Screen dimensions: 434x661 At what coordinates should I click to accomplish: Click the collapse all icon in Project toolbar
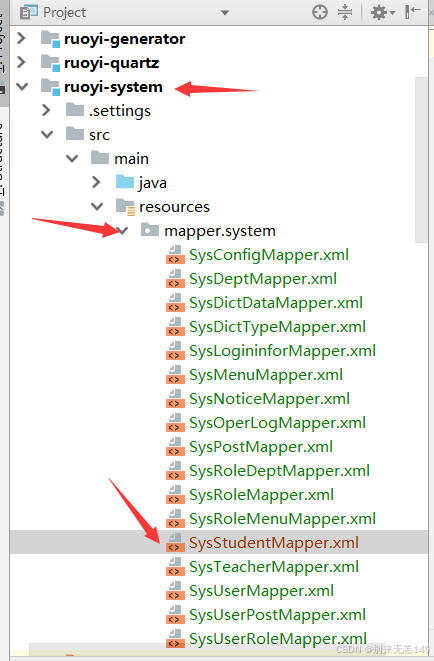[345, 12]
